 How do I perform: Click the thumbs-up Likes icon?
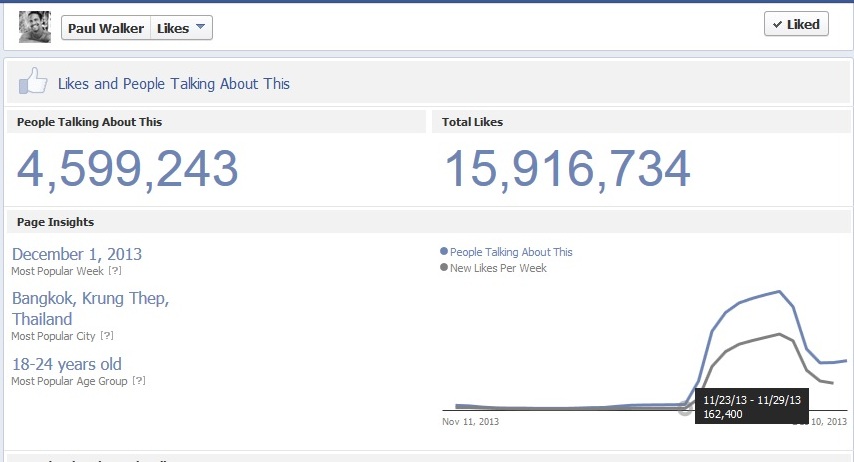pos(34,82)
